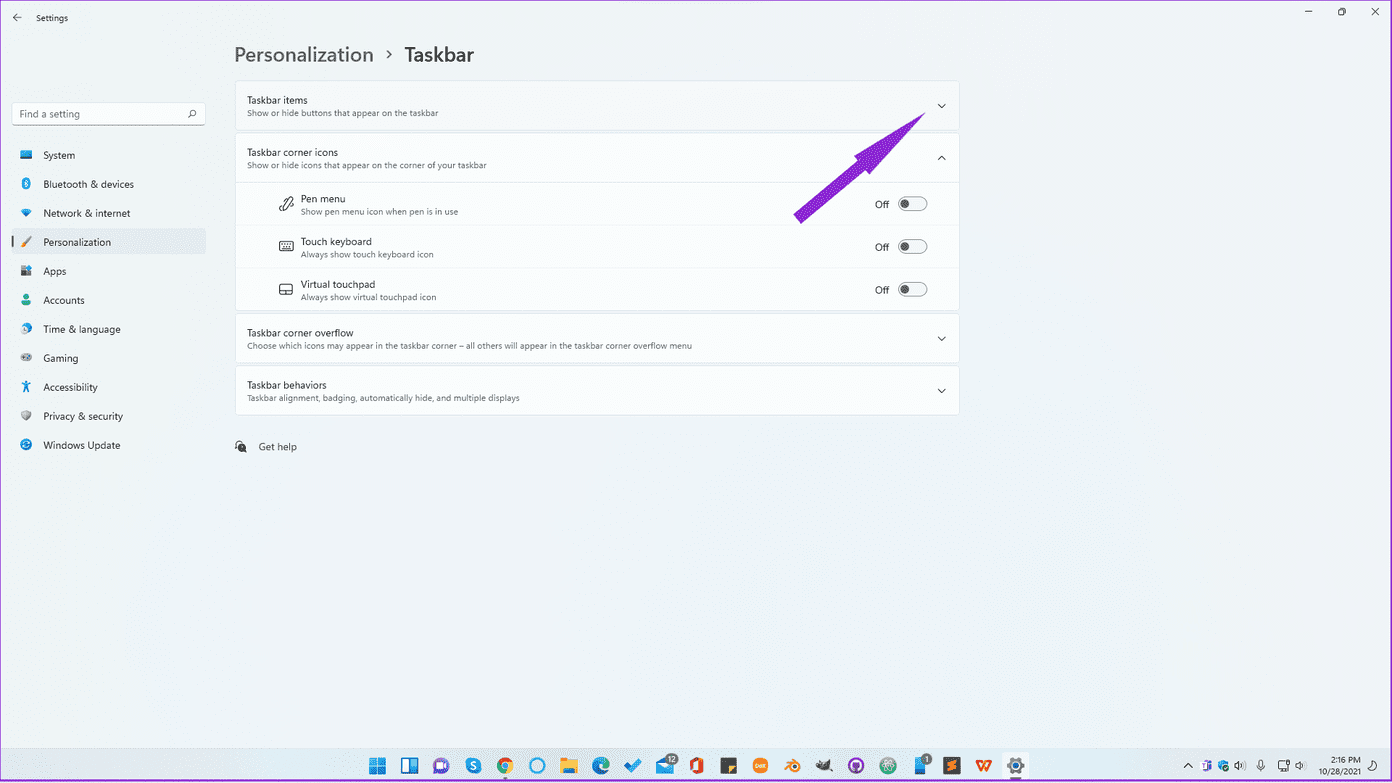The width and height of the screenshot is (1392, 783).
Task: Click the Find a setting search field
Action: (x=108, y=114)
